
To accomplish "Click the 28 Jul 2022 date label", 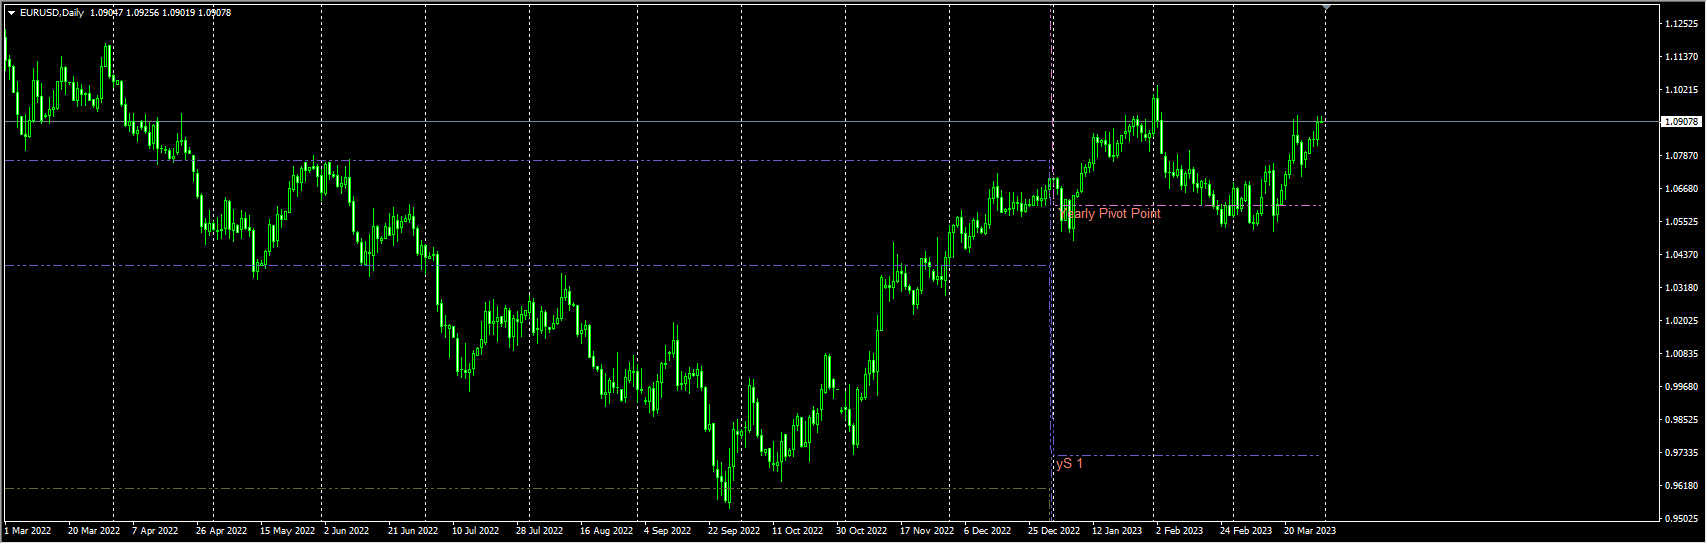I will [x=539, y=531].
